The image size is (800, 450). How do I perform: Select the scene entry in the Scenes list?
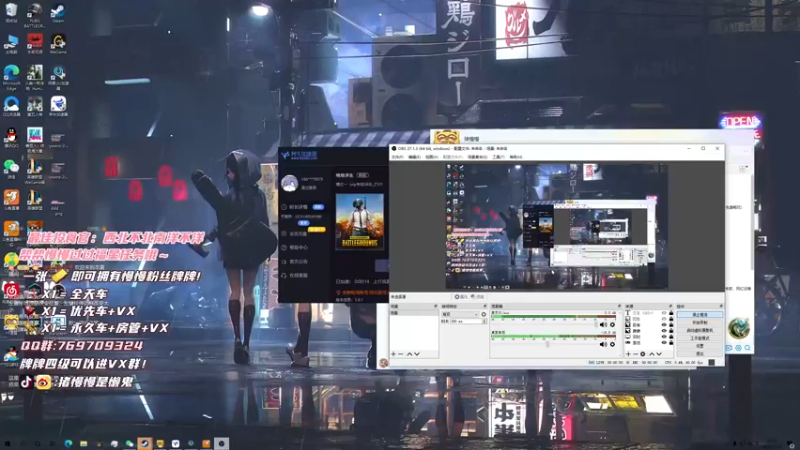click(x=414, y=313)
